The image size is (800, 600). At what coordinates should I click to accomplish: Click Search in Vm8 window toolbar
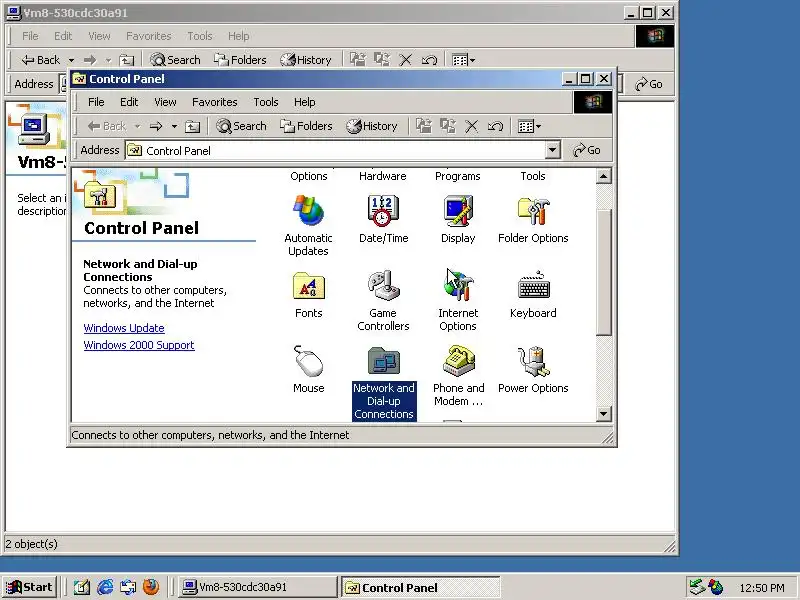pos(175,60)
